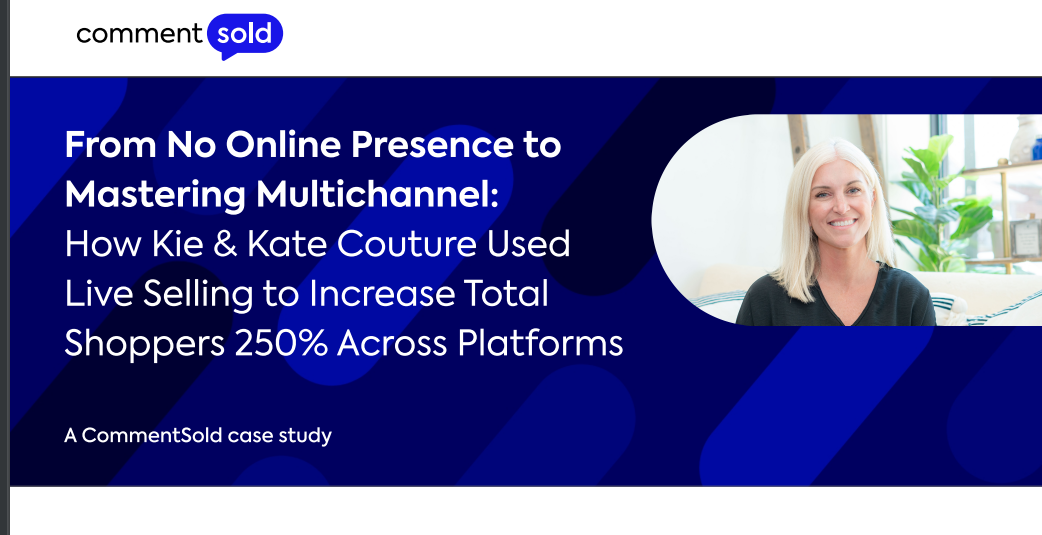Click 'A CommentSold case study' caption

[198, 436]
